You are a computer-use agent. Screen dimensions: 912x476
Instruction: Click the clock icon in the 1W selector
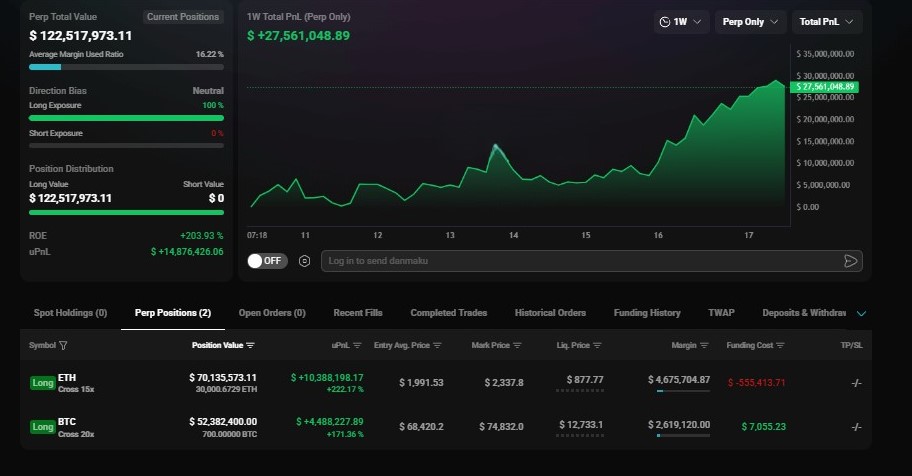665,22
